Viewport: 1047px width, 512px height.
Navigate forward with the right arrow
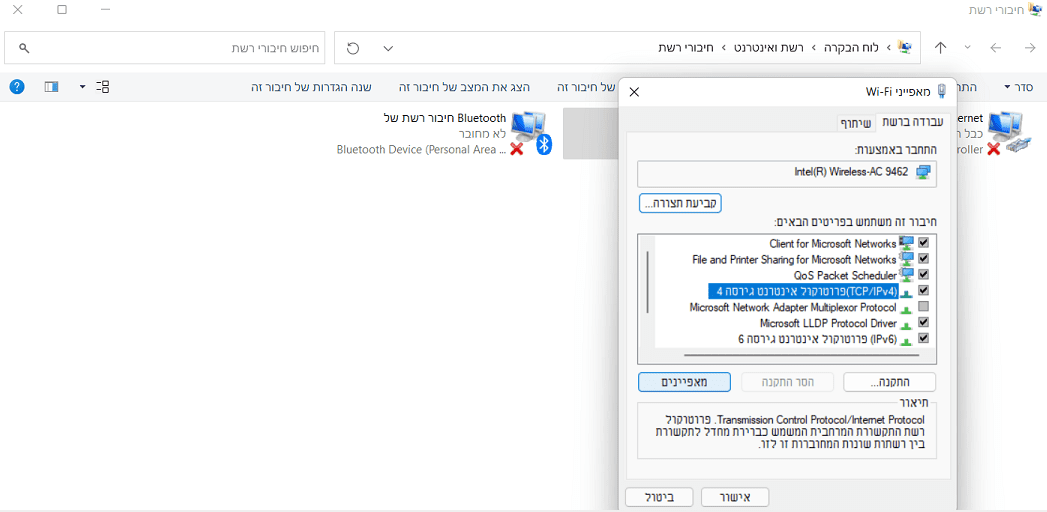tap(1030, 48)
